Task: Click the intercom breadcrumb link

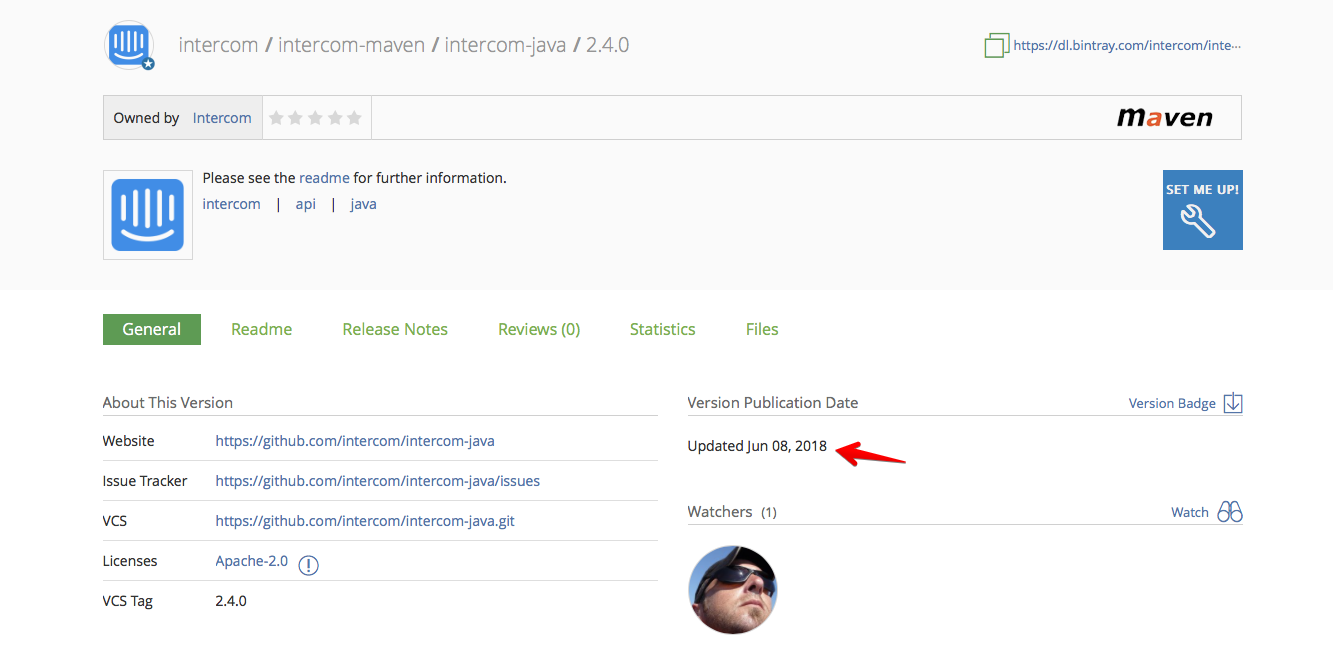Action: 218,45
